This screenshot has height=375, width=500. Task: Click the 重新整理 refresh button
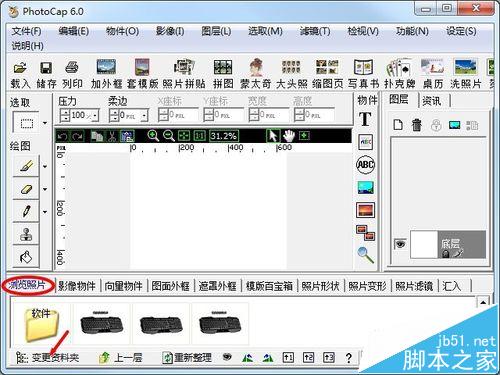click(x=187, y=358)
